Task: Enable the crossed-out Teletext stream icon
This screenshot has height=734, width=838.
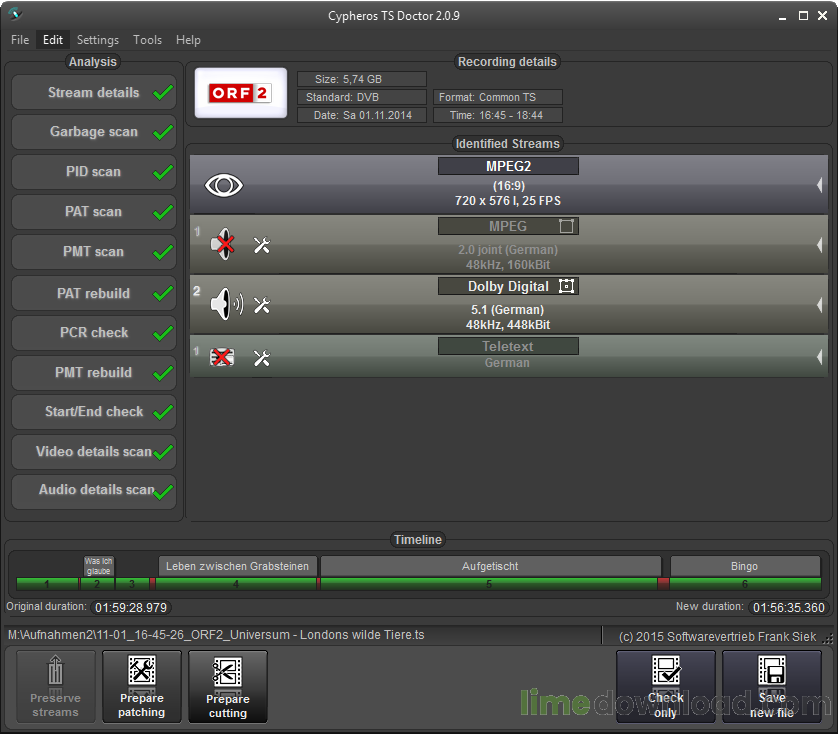Action: [x=224, y=357]
